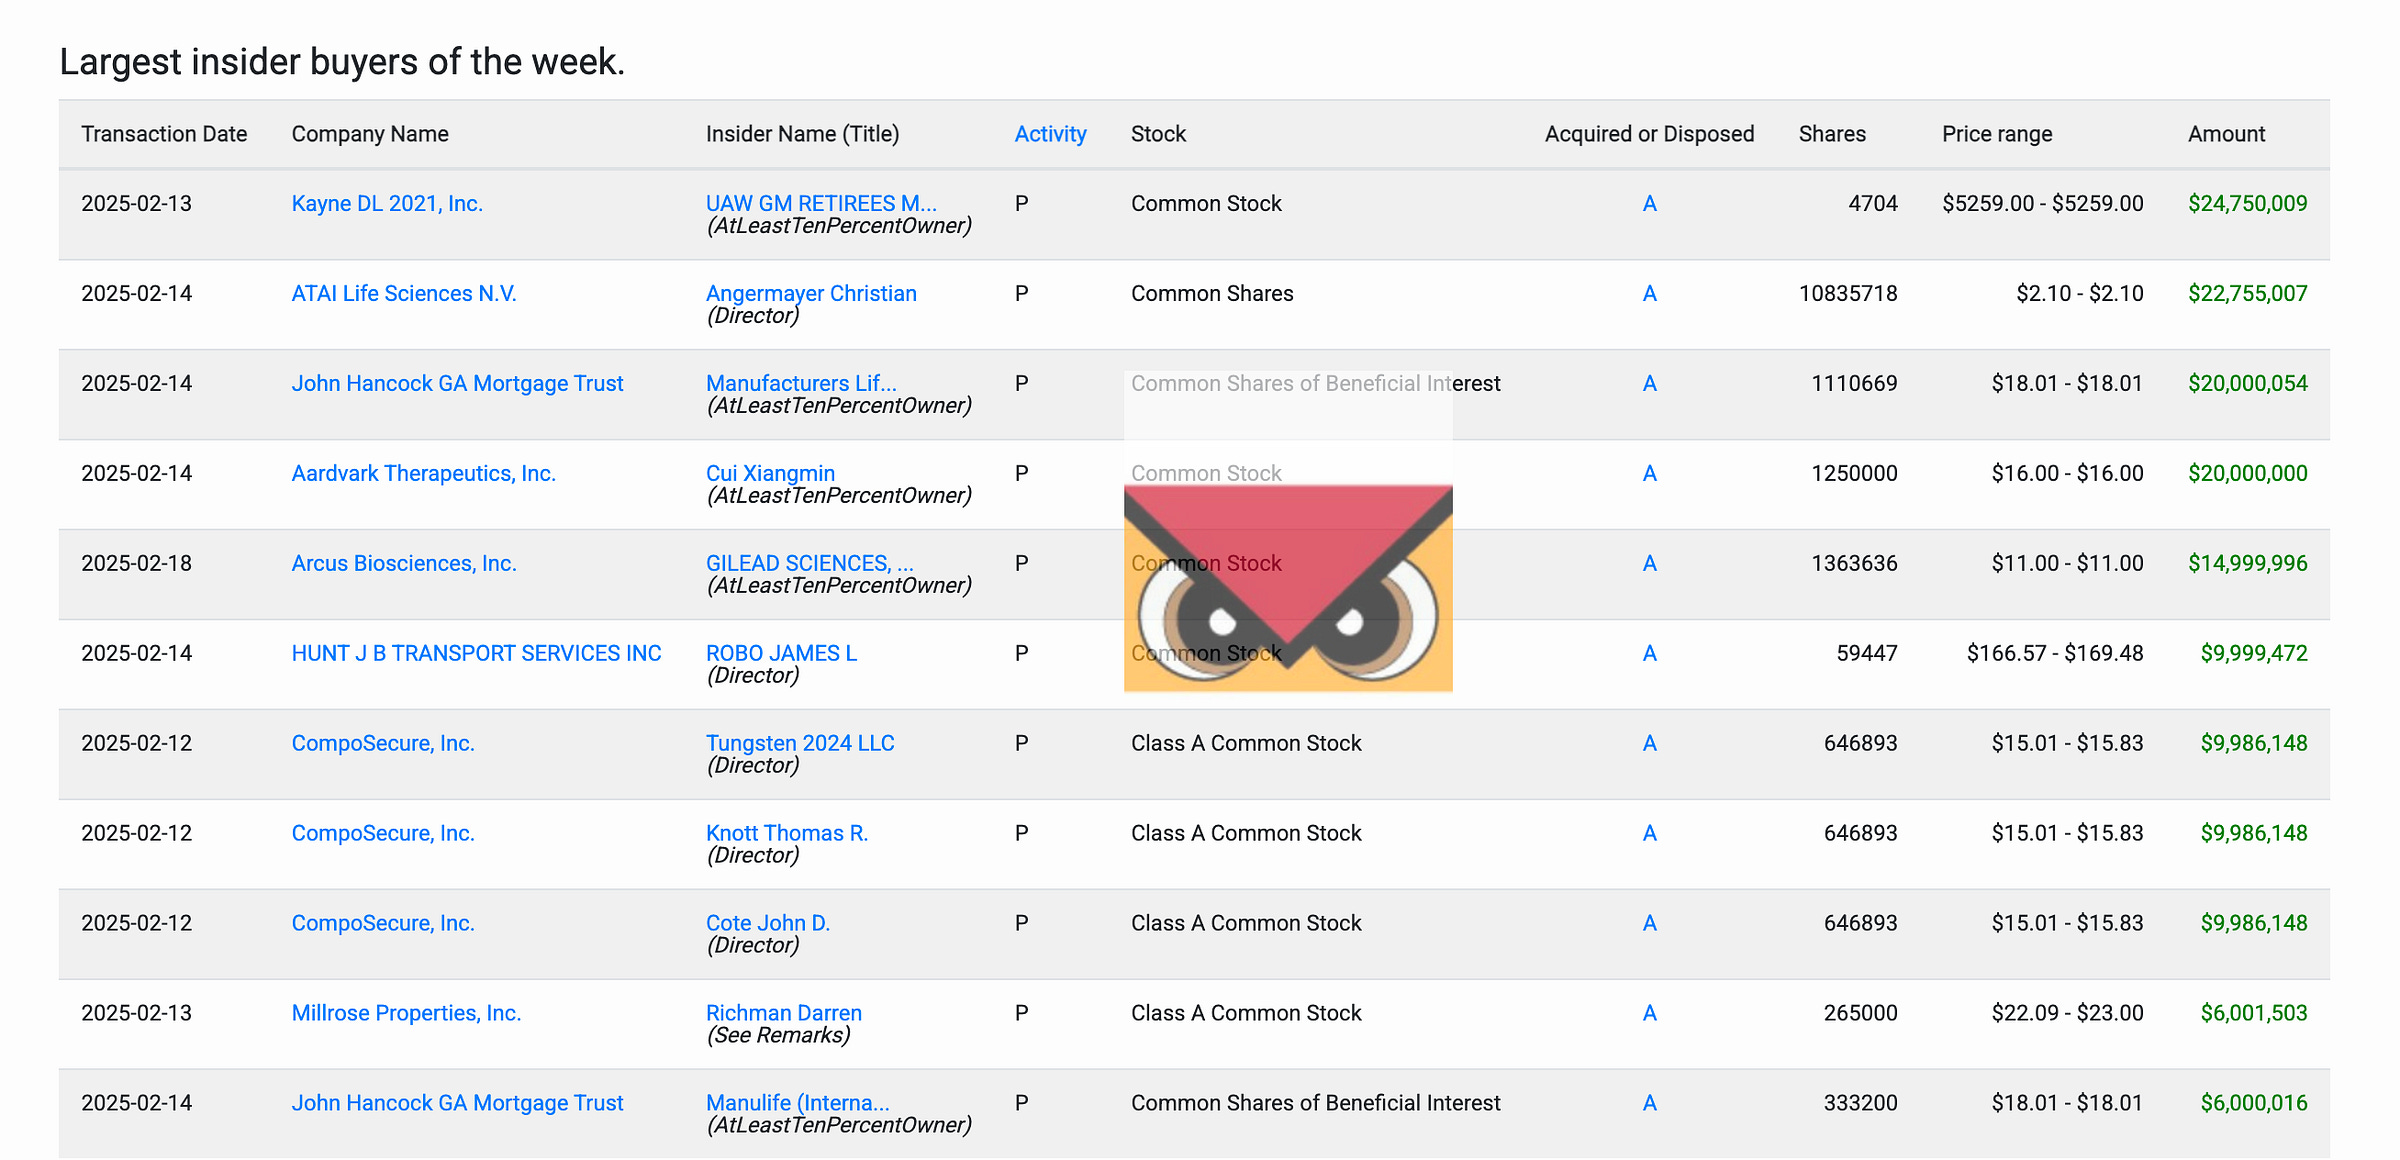Click the 'A' link in Kayne DL row

click(1649, 204)
